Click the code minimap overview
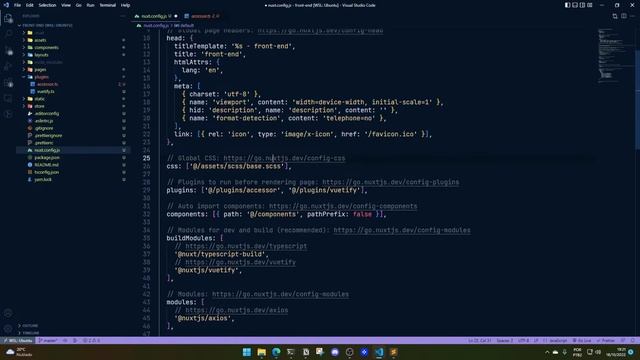Viewport: 640px width, 360px height. click(x=614, y=55)
